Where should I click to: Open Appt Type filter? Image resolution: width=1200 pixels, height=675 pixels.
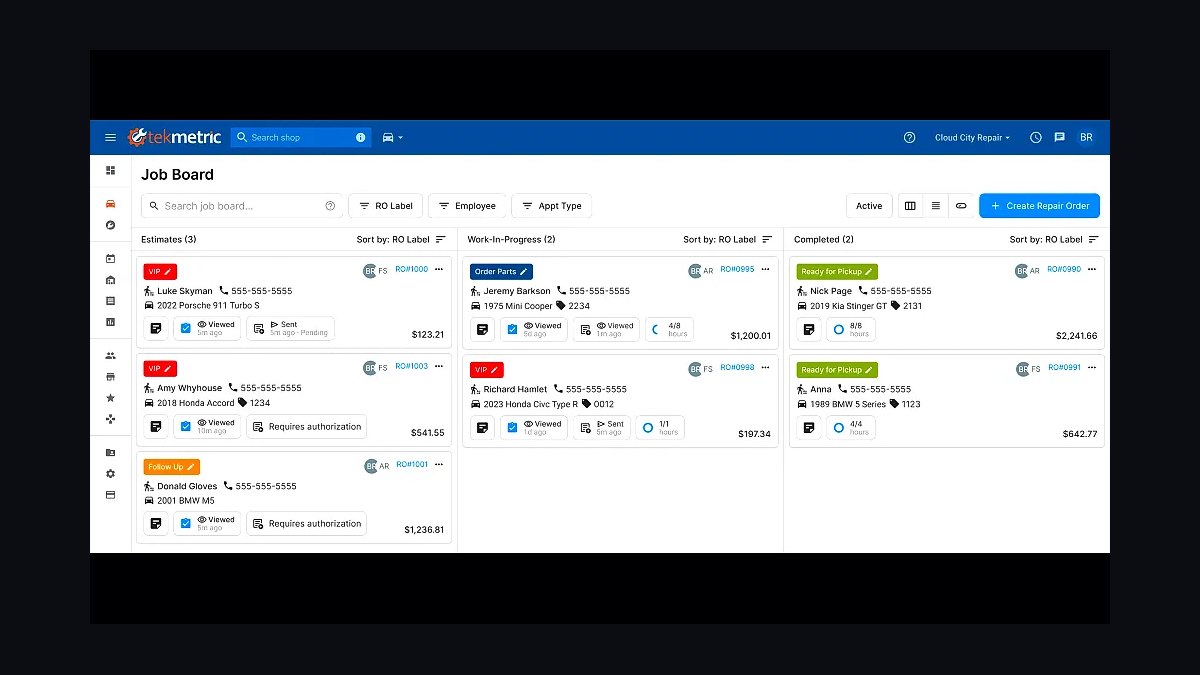pos(552,206)
